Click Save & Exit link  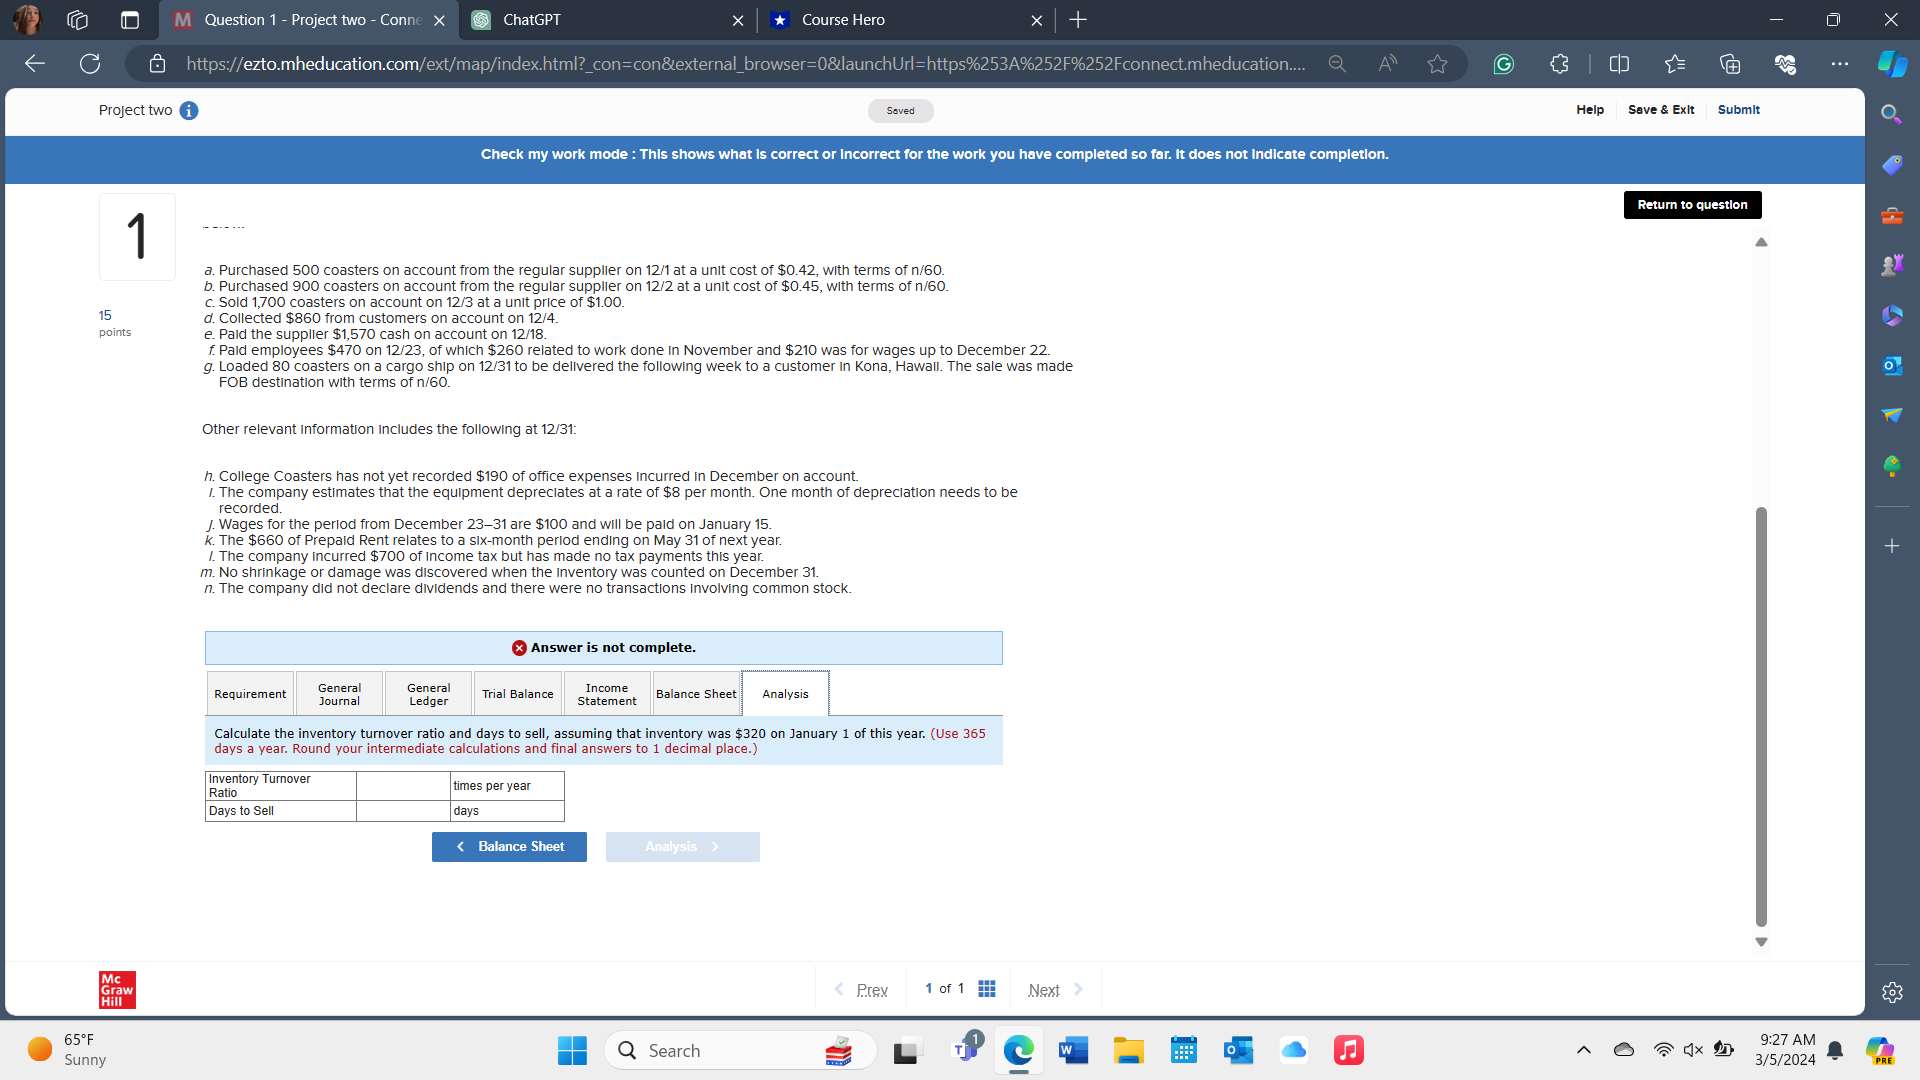pos(1660,110)
